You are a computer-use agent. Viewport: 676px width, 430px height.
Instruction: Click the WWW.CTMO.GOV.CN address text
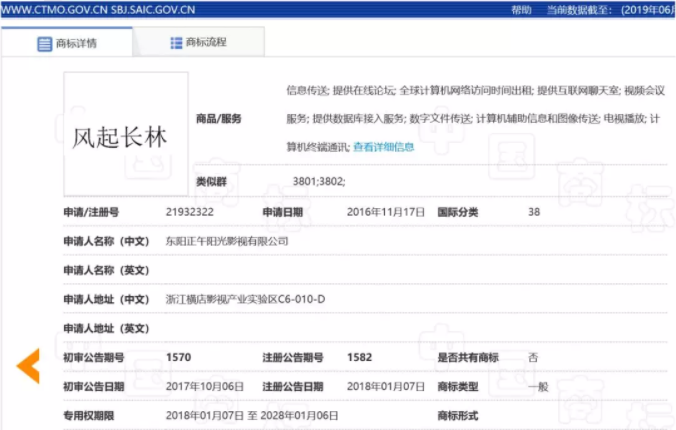(x=49, y=9)
